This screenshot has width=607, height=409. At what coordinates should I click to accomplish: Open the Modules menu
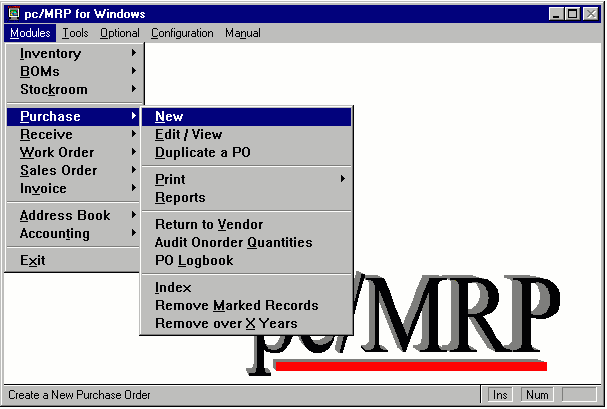pyautogui.click(x=30, y=33)
